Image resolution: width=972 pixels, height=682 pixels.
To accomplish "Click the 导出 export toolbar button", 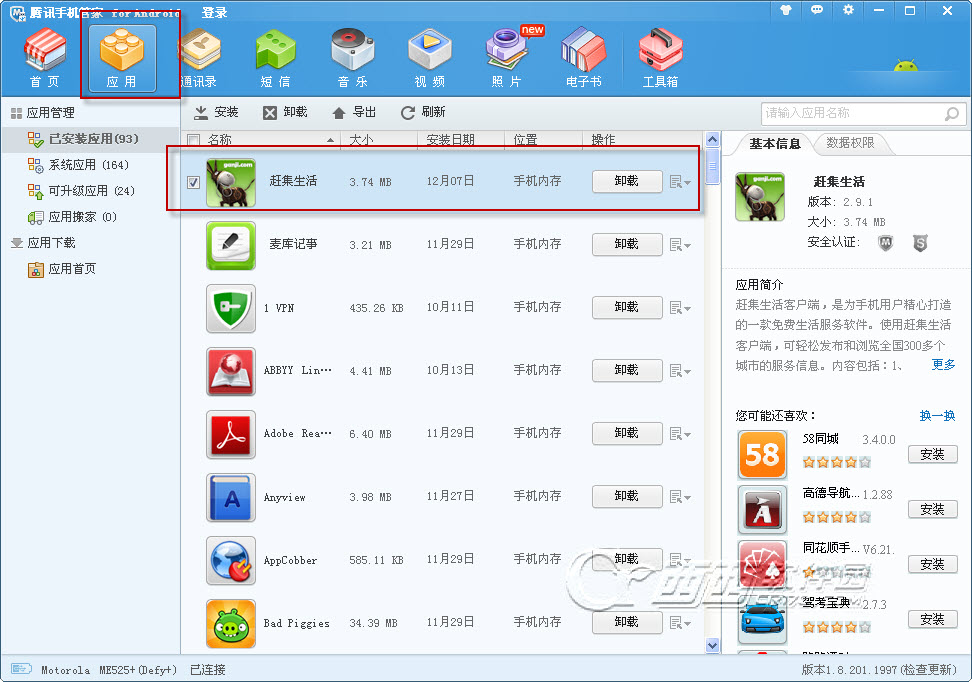I will (354, 112).
